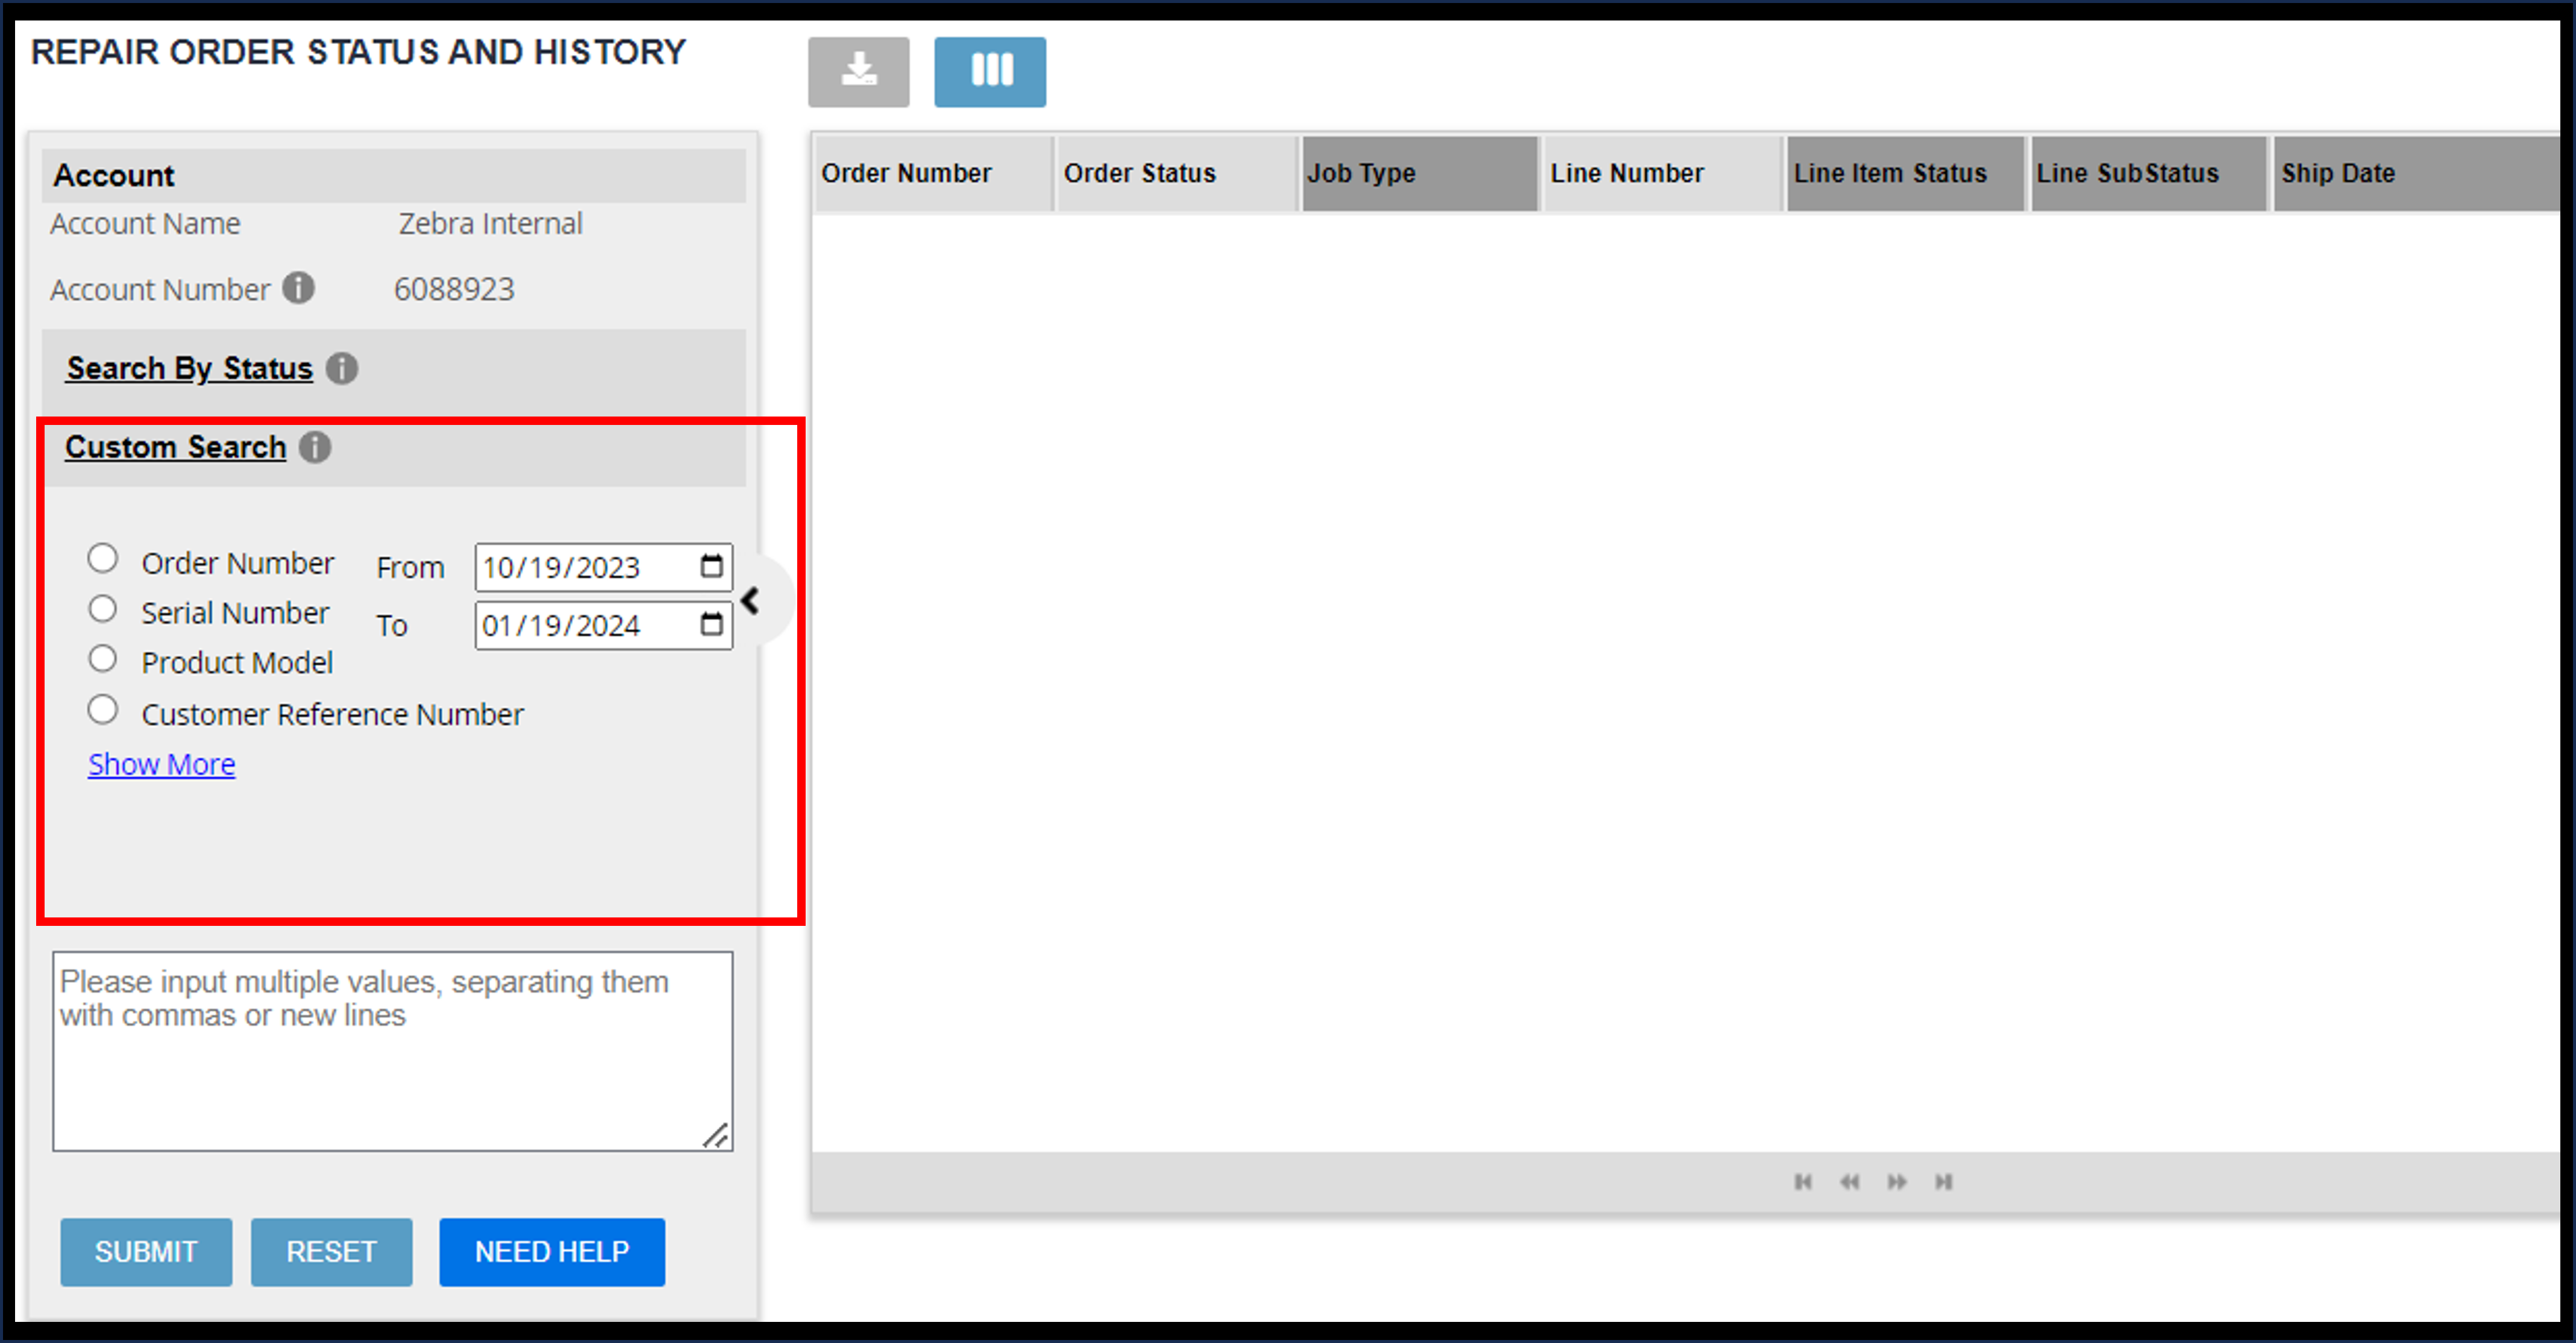Sort by Line SubStatus column header

pos(2148,173)
